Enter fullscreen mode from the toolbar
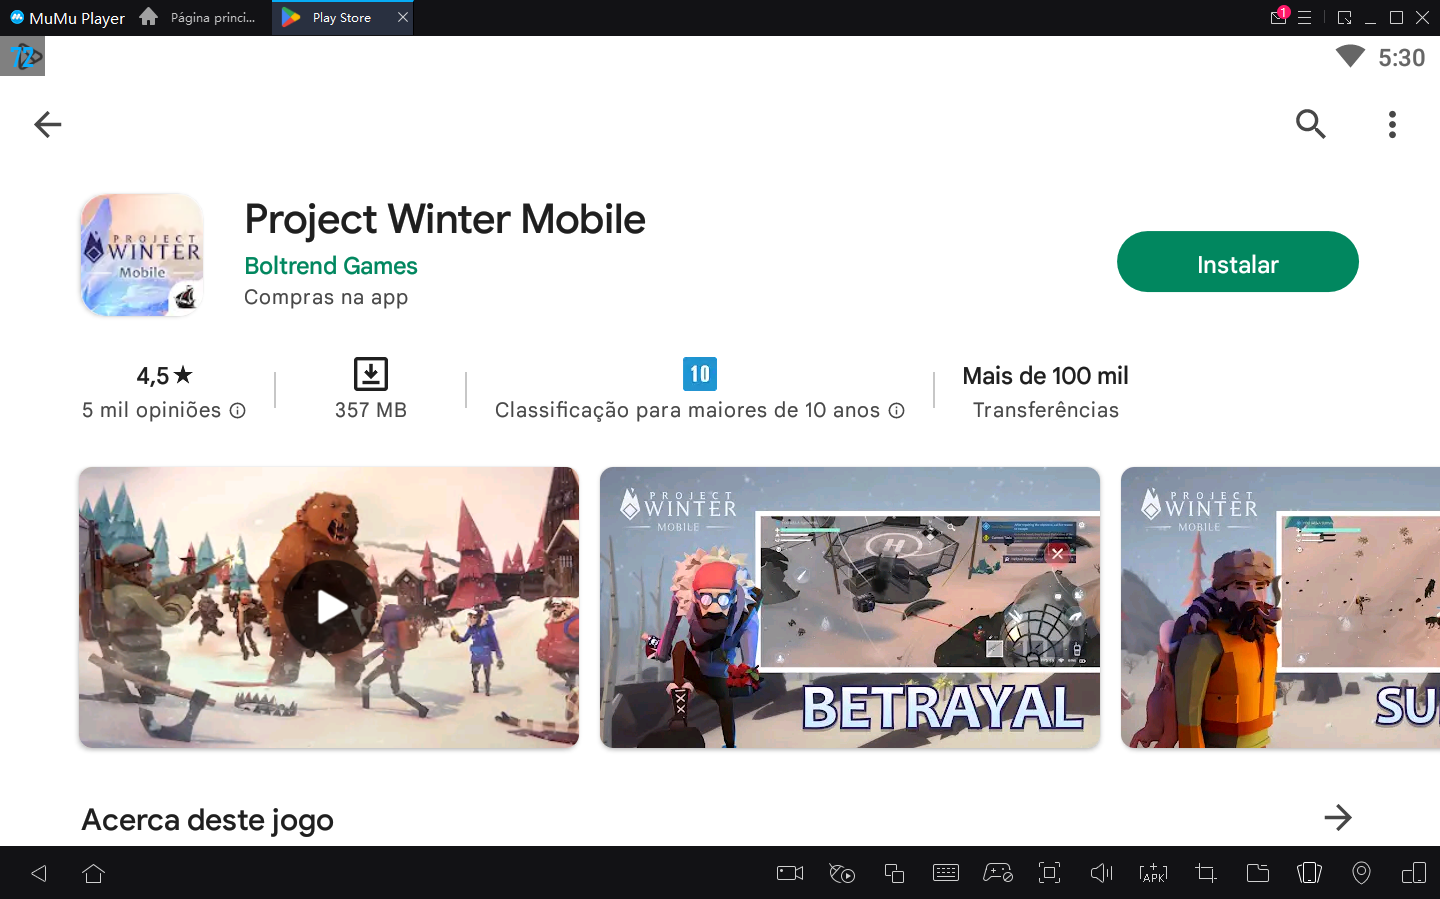The image size is (1440, 899). coord(1049,872)
